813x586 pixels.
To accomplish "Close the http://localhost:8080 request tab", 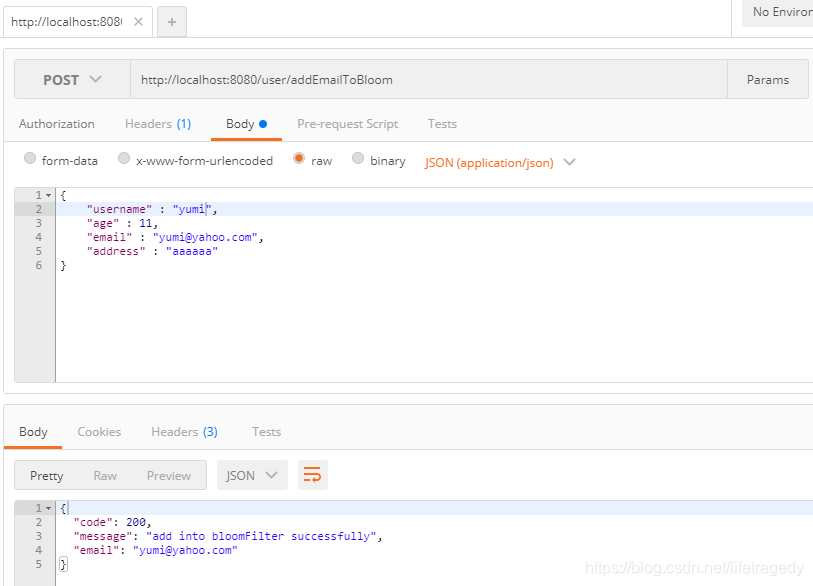I will (x=138, y=22).
